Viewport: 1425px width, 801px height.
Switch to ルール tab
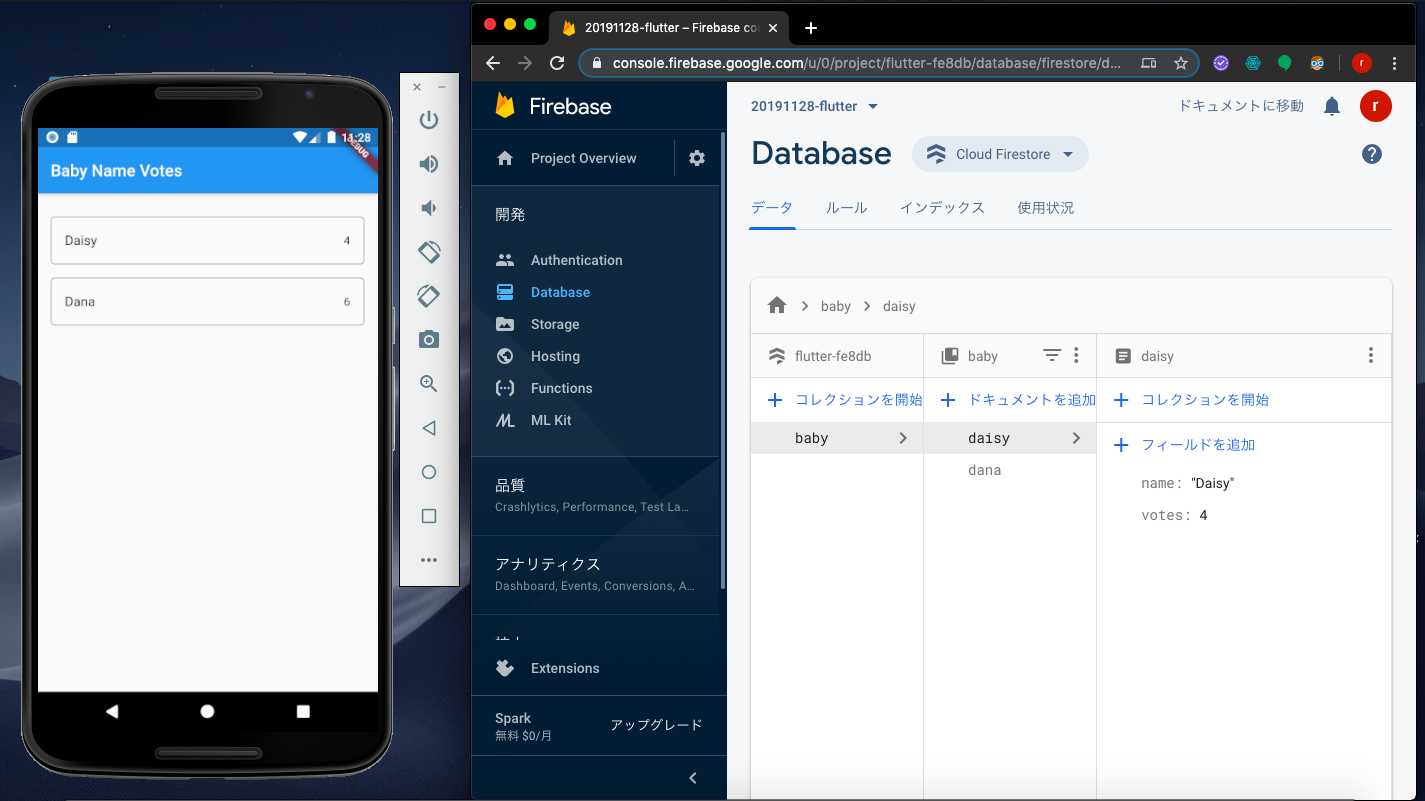tap(847, 208)
